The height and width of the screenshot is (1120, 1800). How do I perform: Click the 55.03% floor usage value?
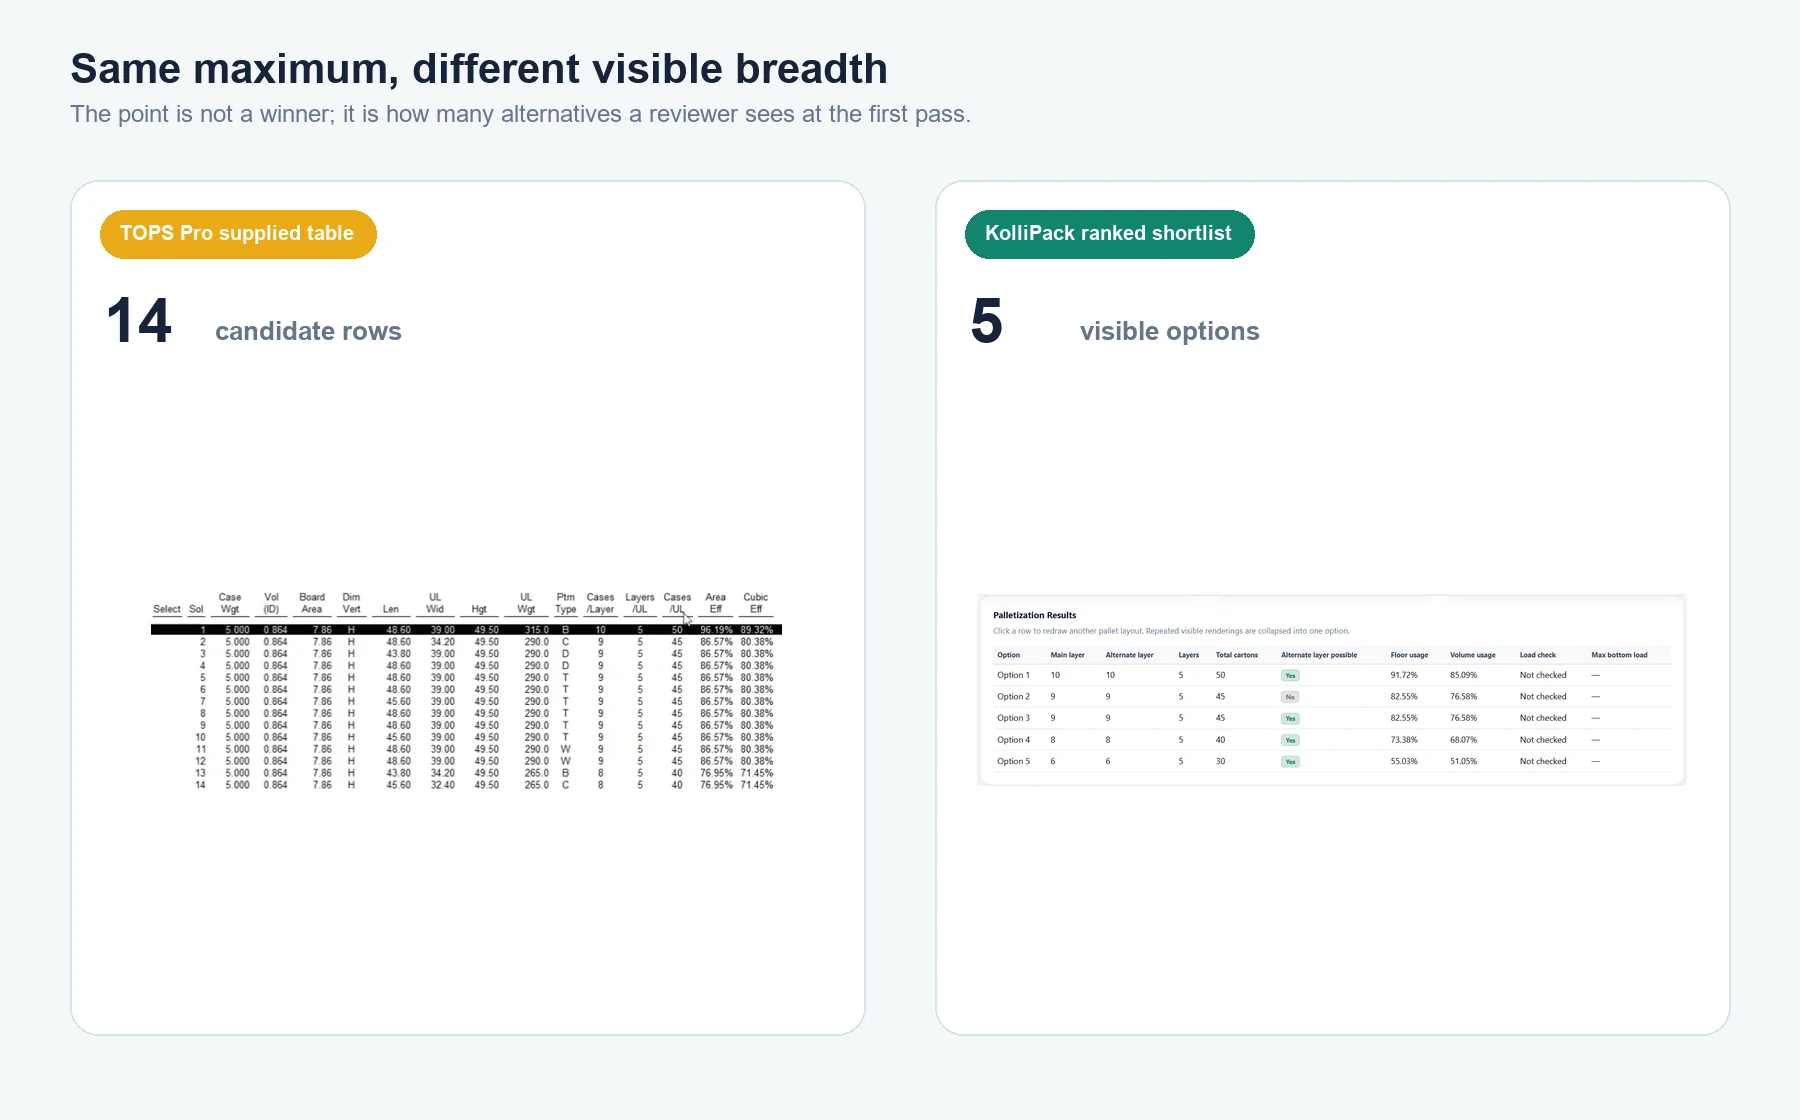tap(1404, 761)
